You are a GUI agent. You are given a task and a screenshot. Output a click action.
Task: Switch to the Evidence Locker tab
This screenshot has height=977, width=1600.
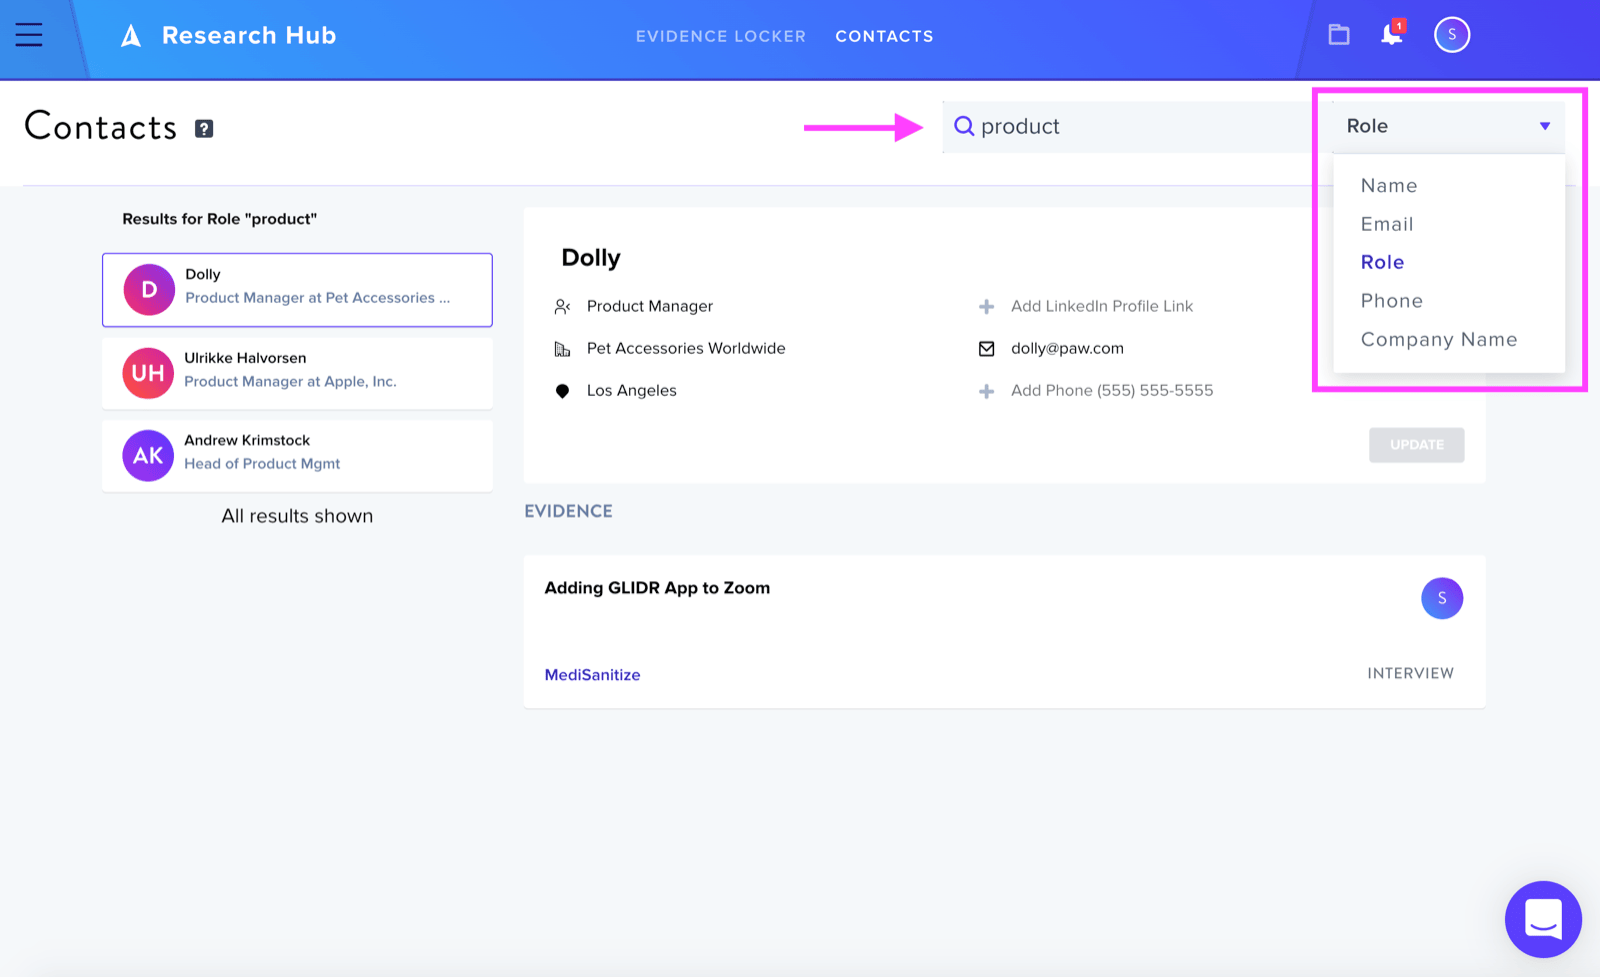pos(720,36)
